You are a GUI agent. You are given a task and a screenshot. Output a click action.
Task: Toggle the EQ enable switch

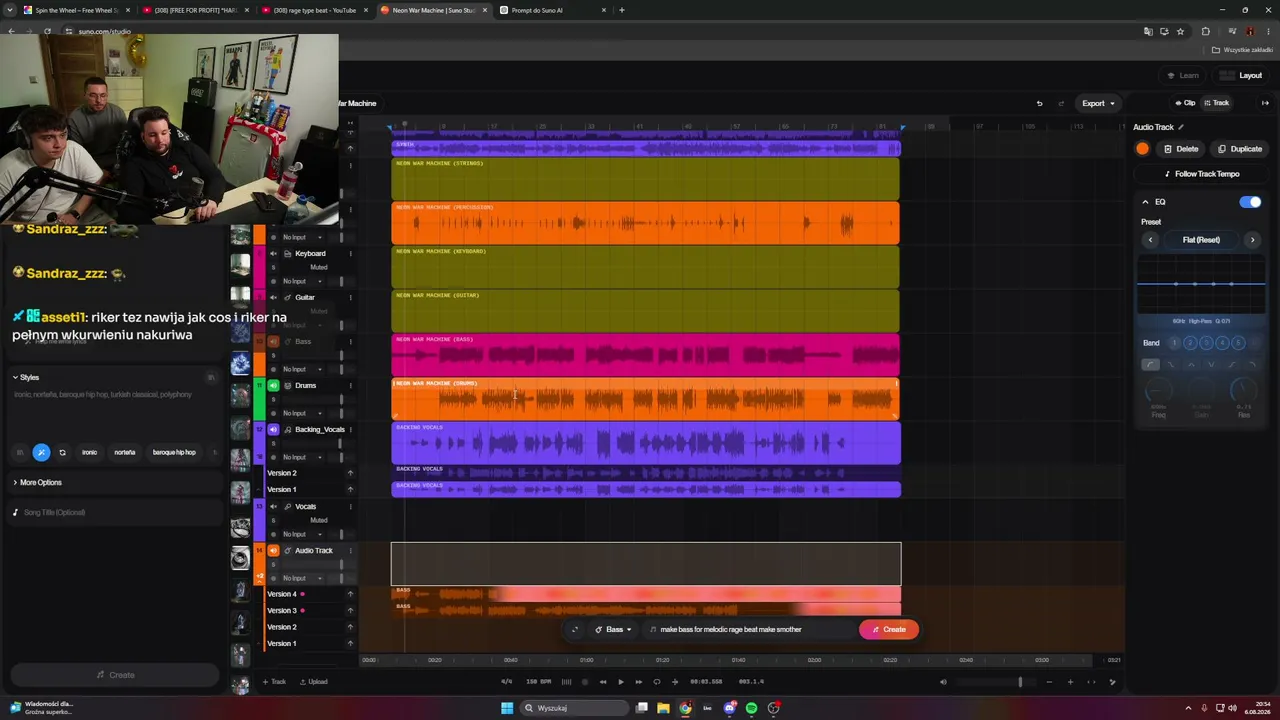click(1250, 202)
